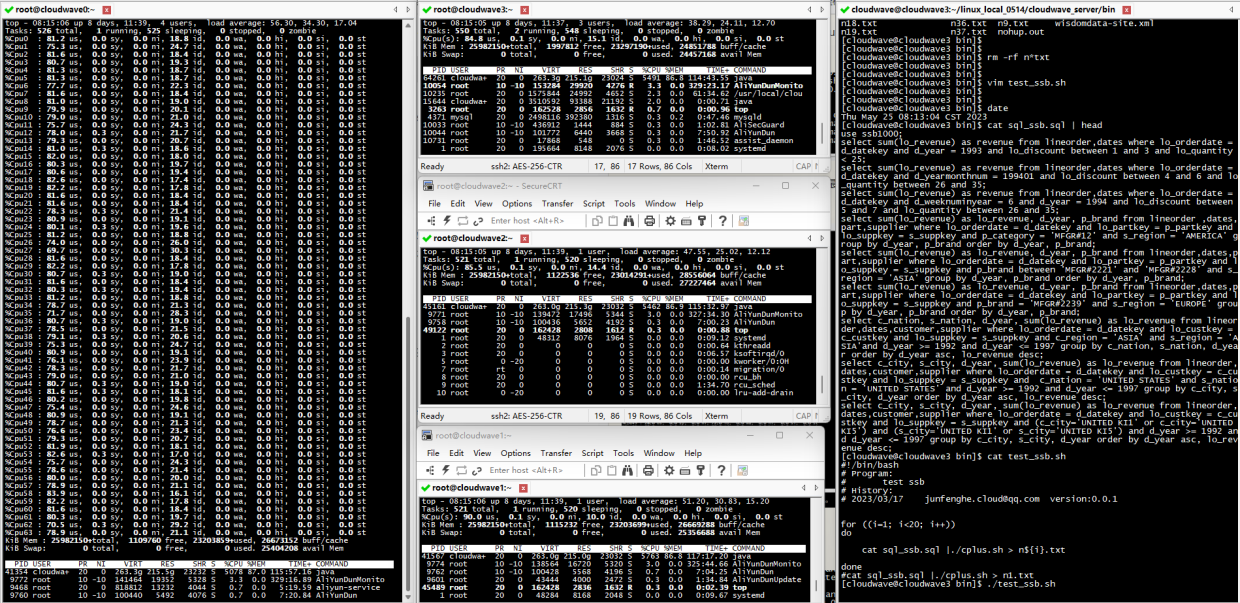This screenshot has height=603, width=1240.
Task: Click Help question mark in cloudwave1 toolbar
Action: tap(721, 470)
